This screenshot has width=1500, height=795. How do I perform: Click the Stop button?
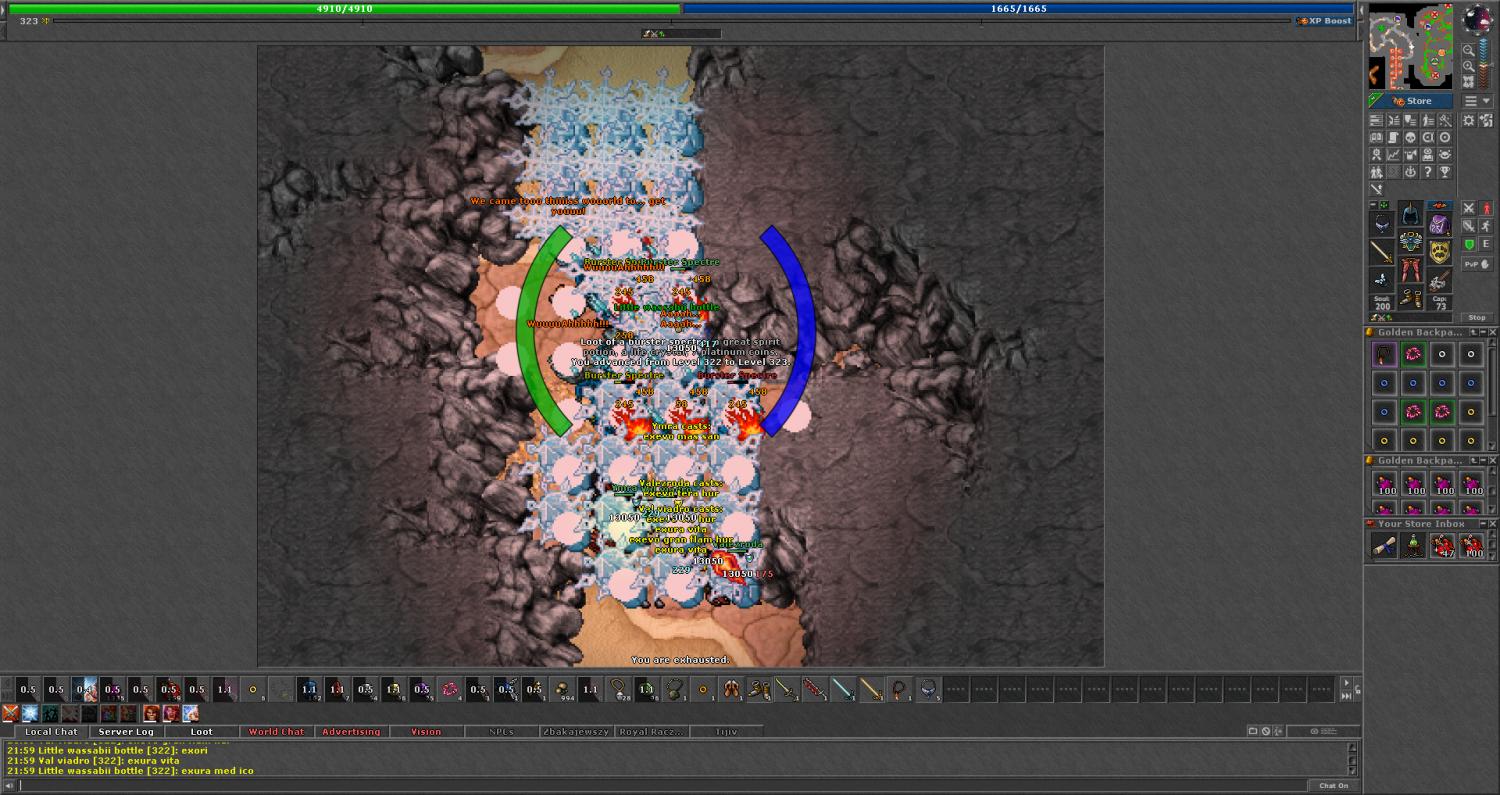point(1477,317)
